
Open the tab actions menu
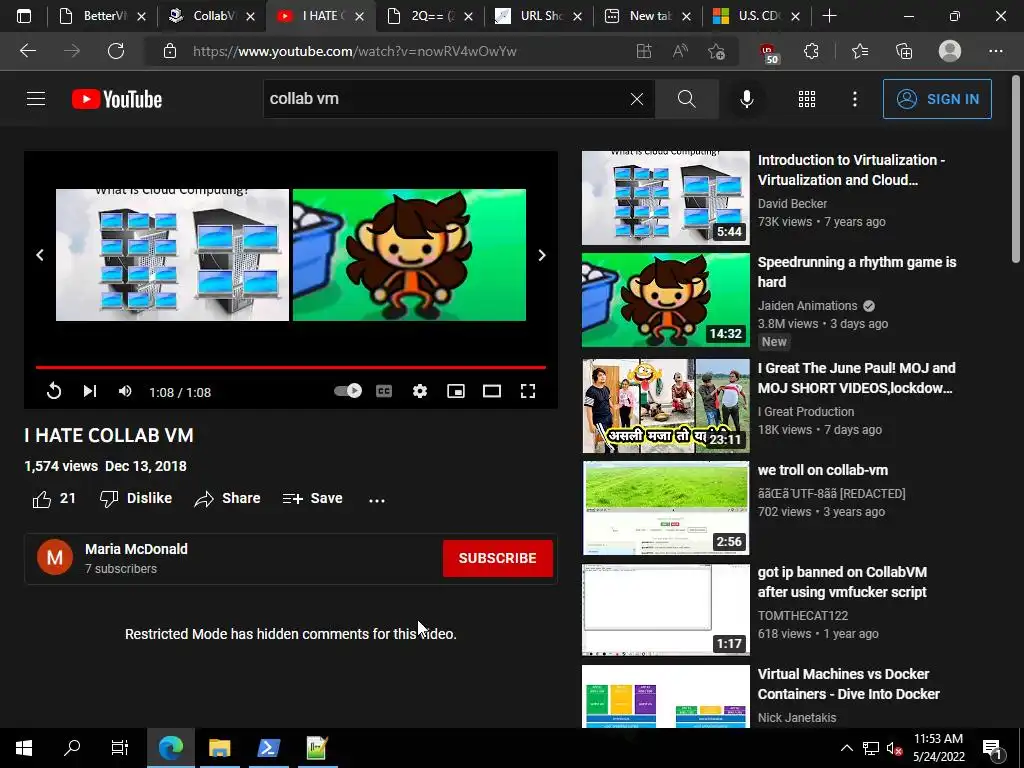(x=24, y=16)
